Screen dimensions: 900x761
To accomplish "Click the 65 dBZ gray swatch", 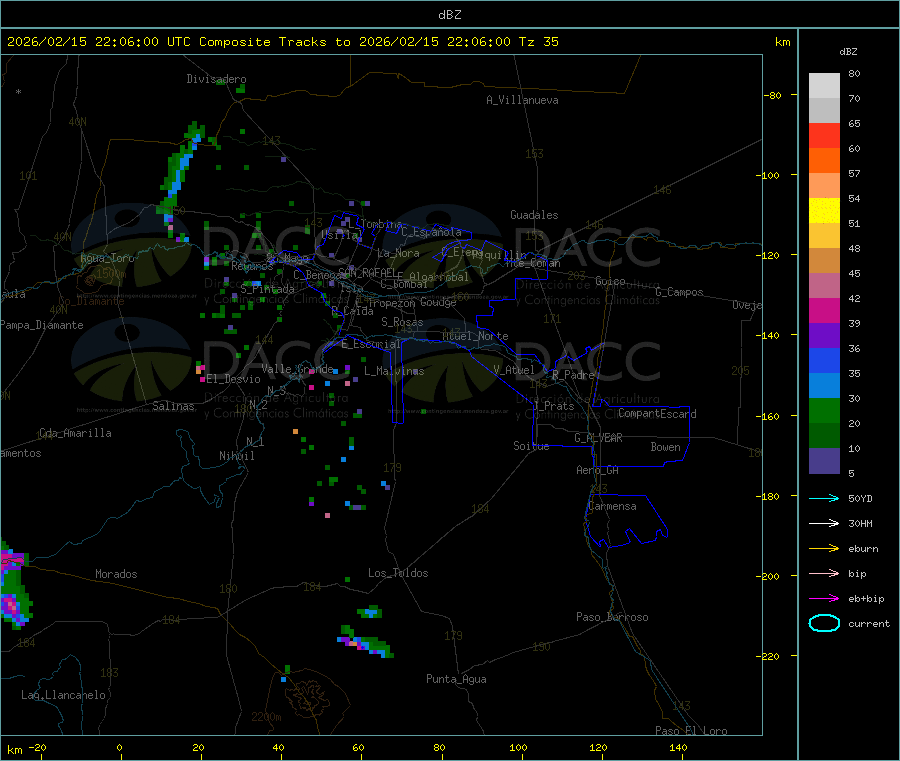I will click(x=824, y=110).
